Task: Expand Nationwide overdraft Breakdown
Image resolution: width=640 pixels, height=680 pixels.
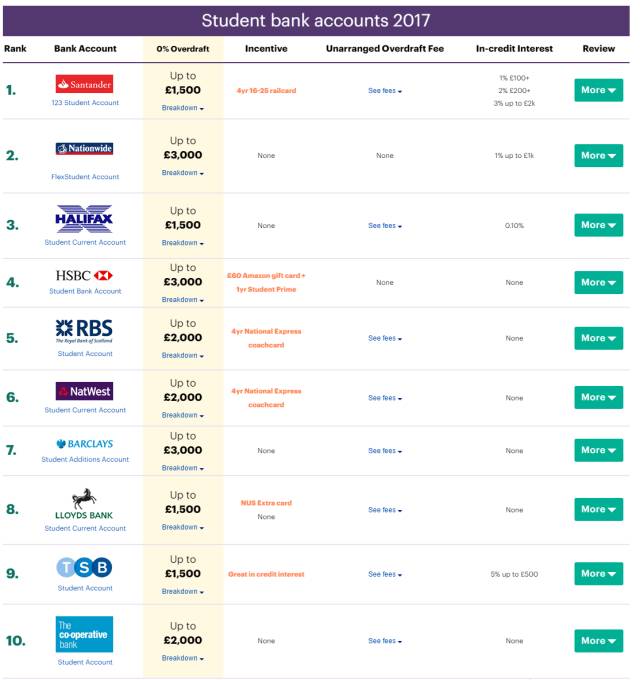Action: point(183,173)
